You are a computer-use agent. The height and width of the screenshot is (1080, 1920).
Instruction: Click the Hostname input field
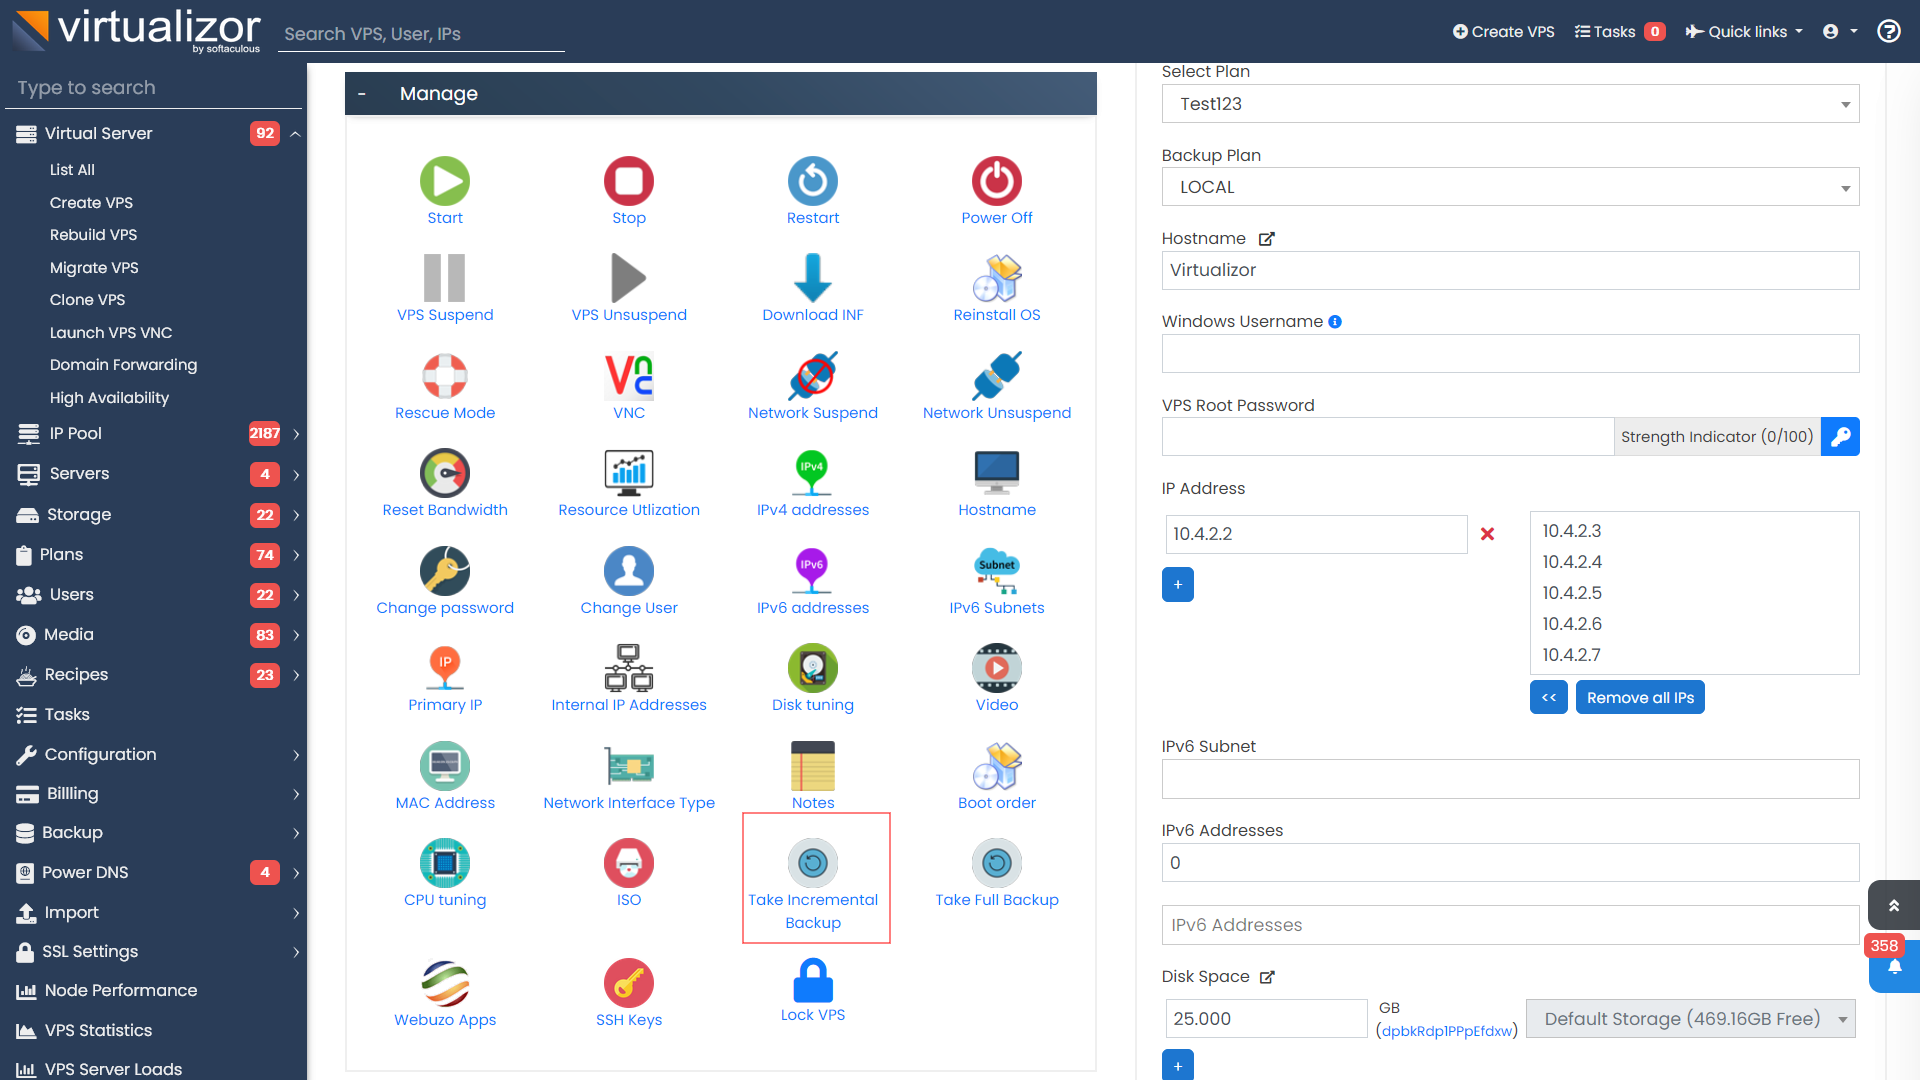click(x=1510, y=270)
